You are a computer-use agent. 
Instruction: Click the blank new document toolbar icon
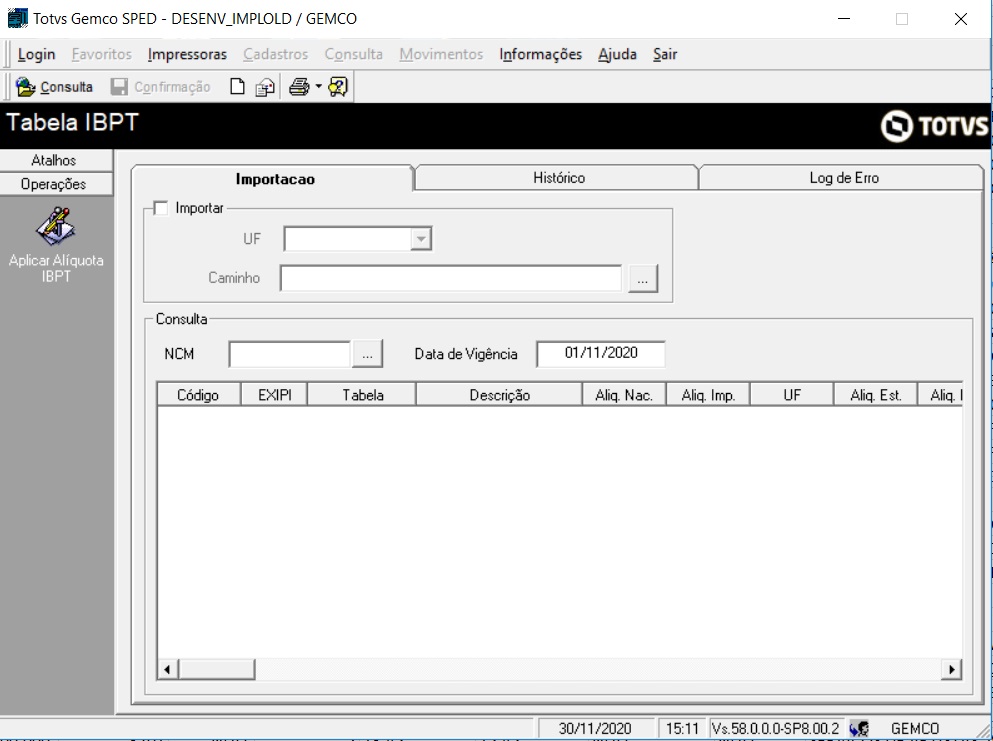[x=237, y=87]
